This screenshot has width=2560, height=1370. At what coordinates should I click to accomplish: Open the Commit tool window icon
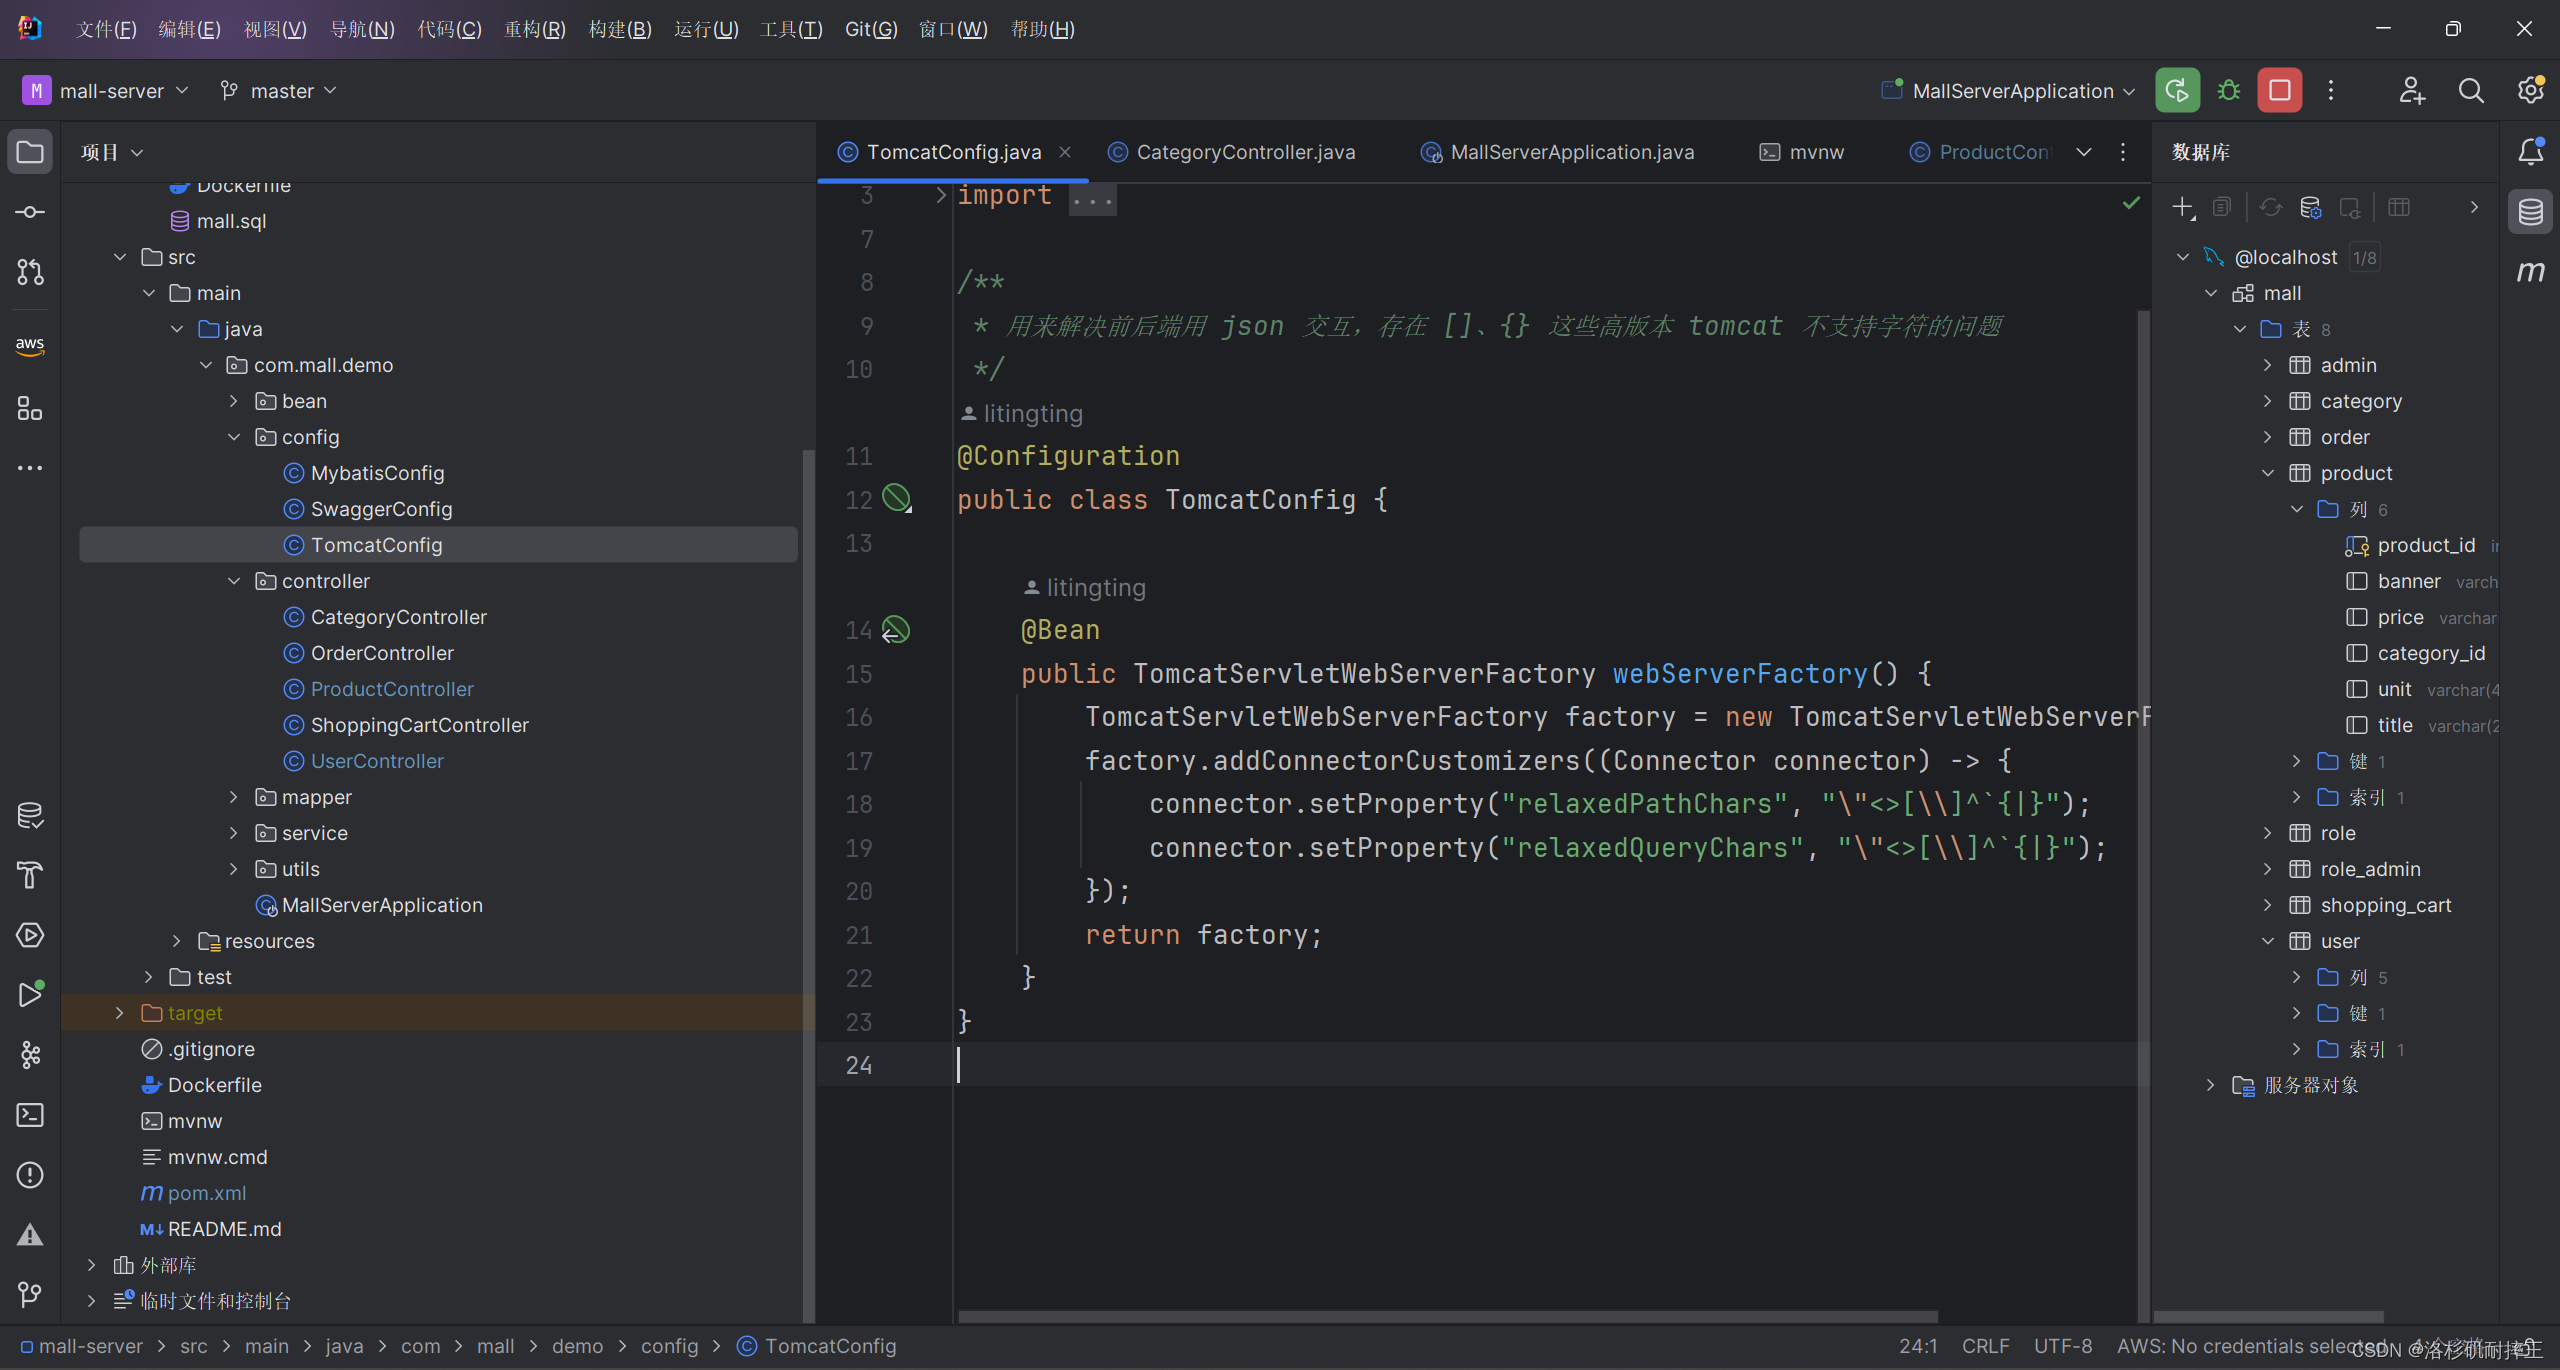point(30,212)
